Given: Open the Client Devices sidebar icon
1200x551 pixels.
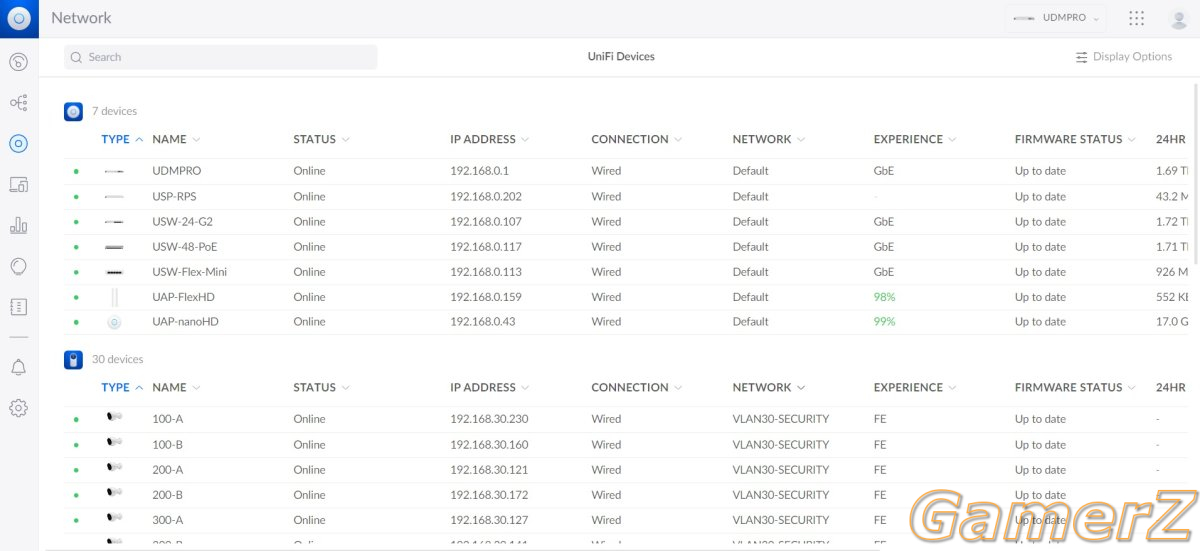Looking at the screenshot, I should (18, 184).
